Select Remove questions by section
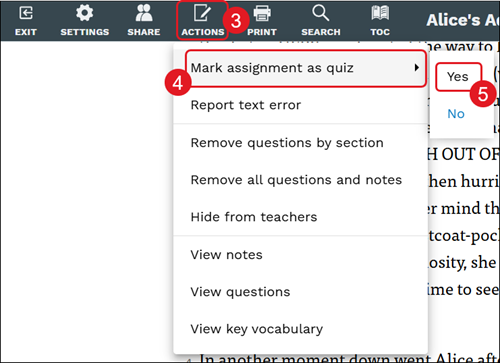The width and height of the screenshot is (500, 363). coord(287,143)
